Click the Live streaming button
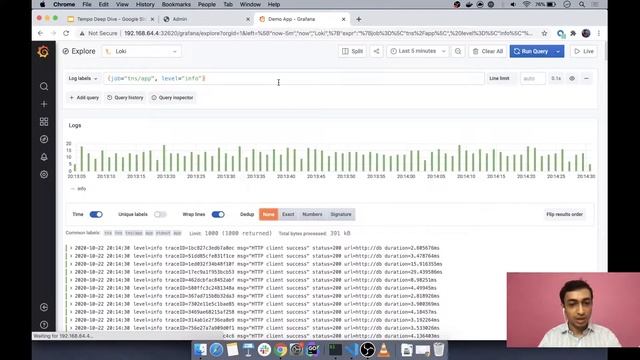640x360 pixels. click(584, 51)
